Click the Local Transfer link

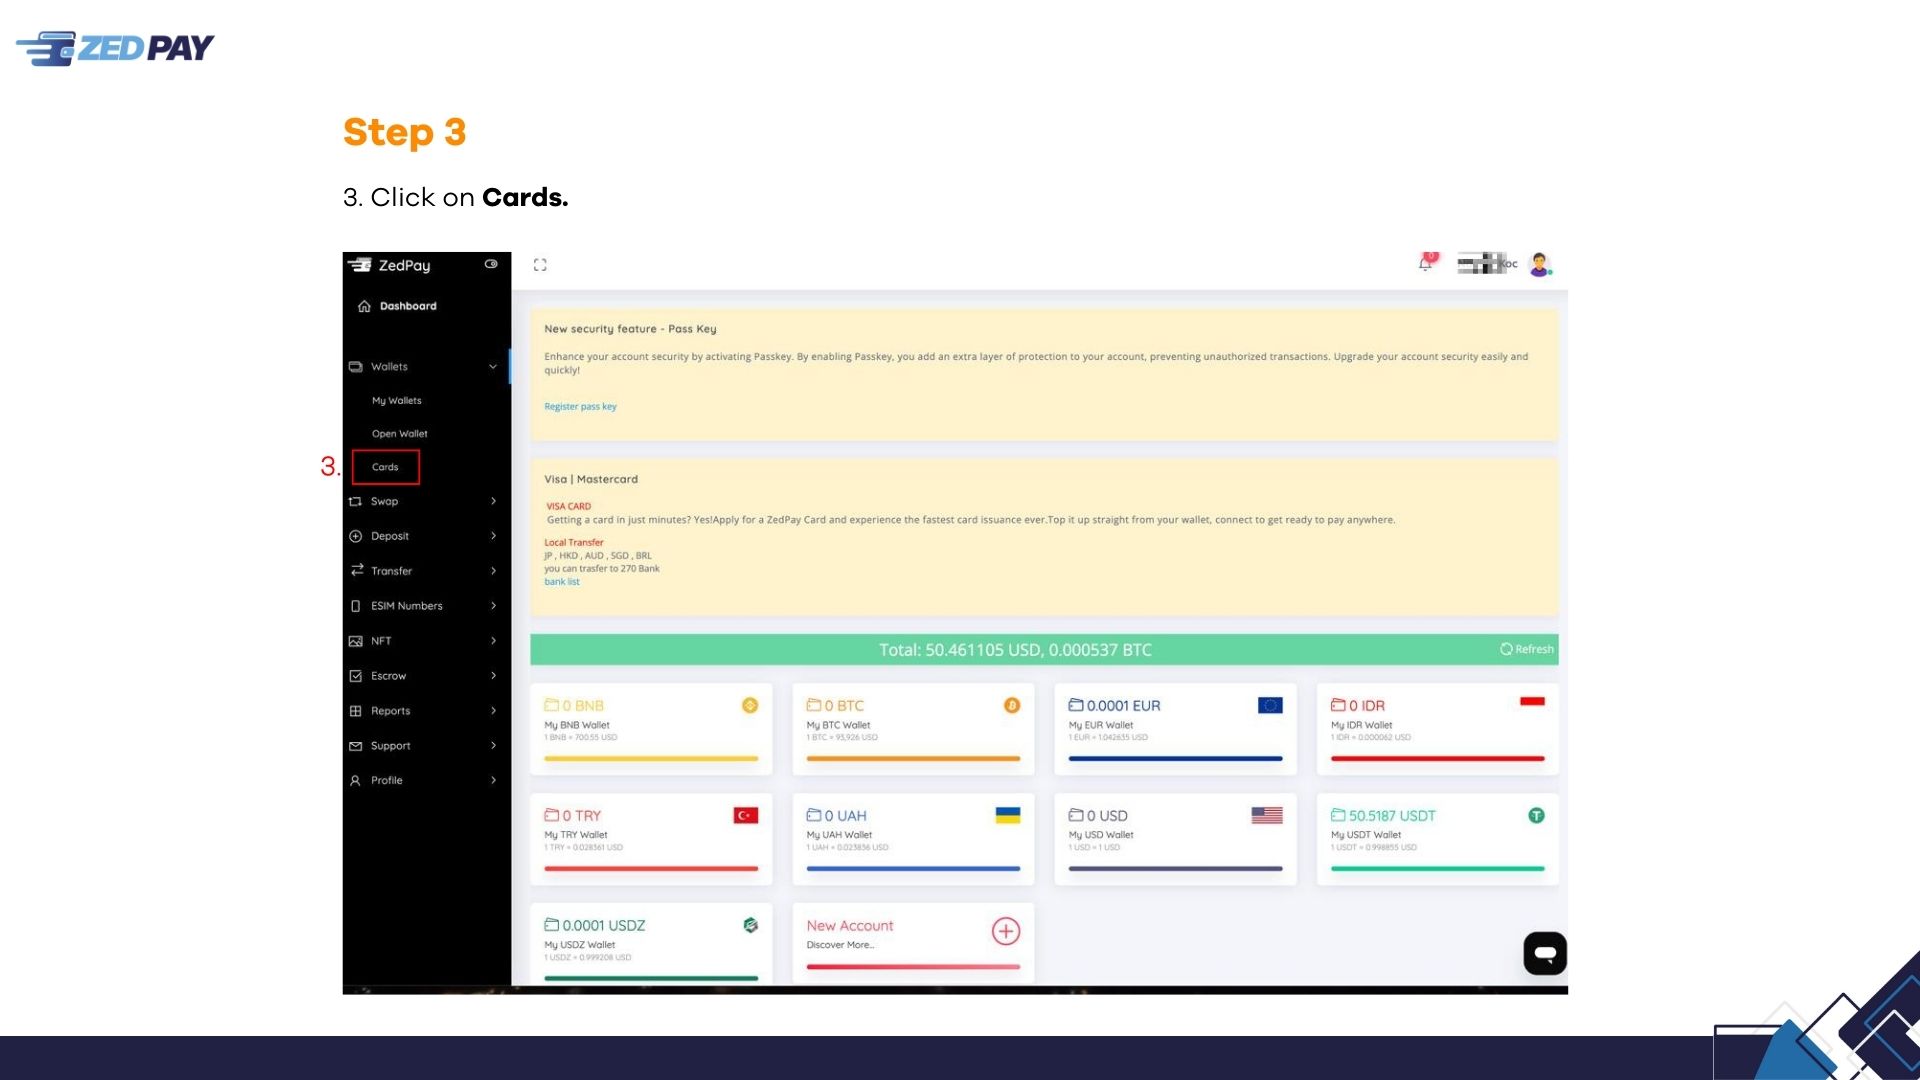click(574, 543)
